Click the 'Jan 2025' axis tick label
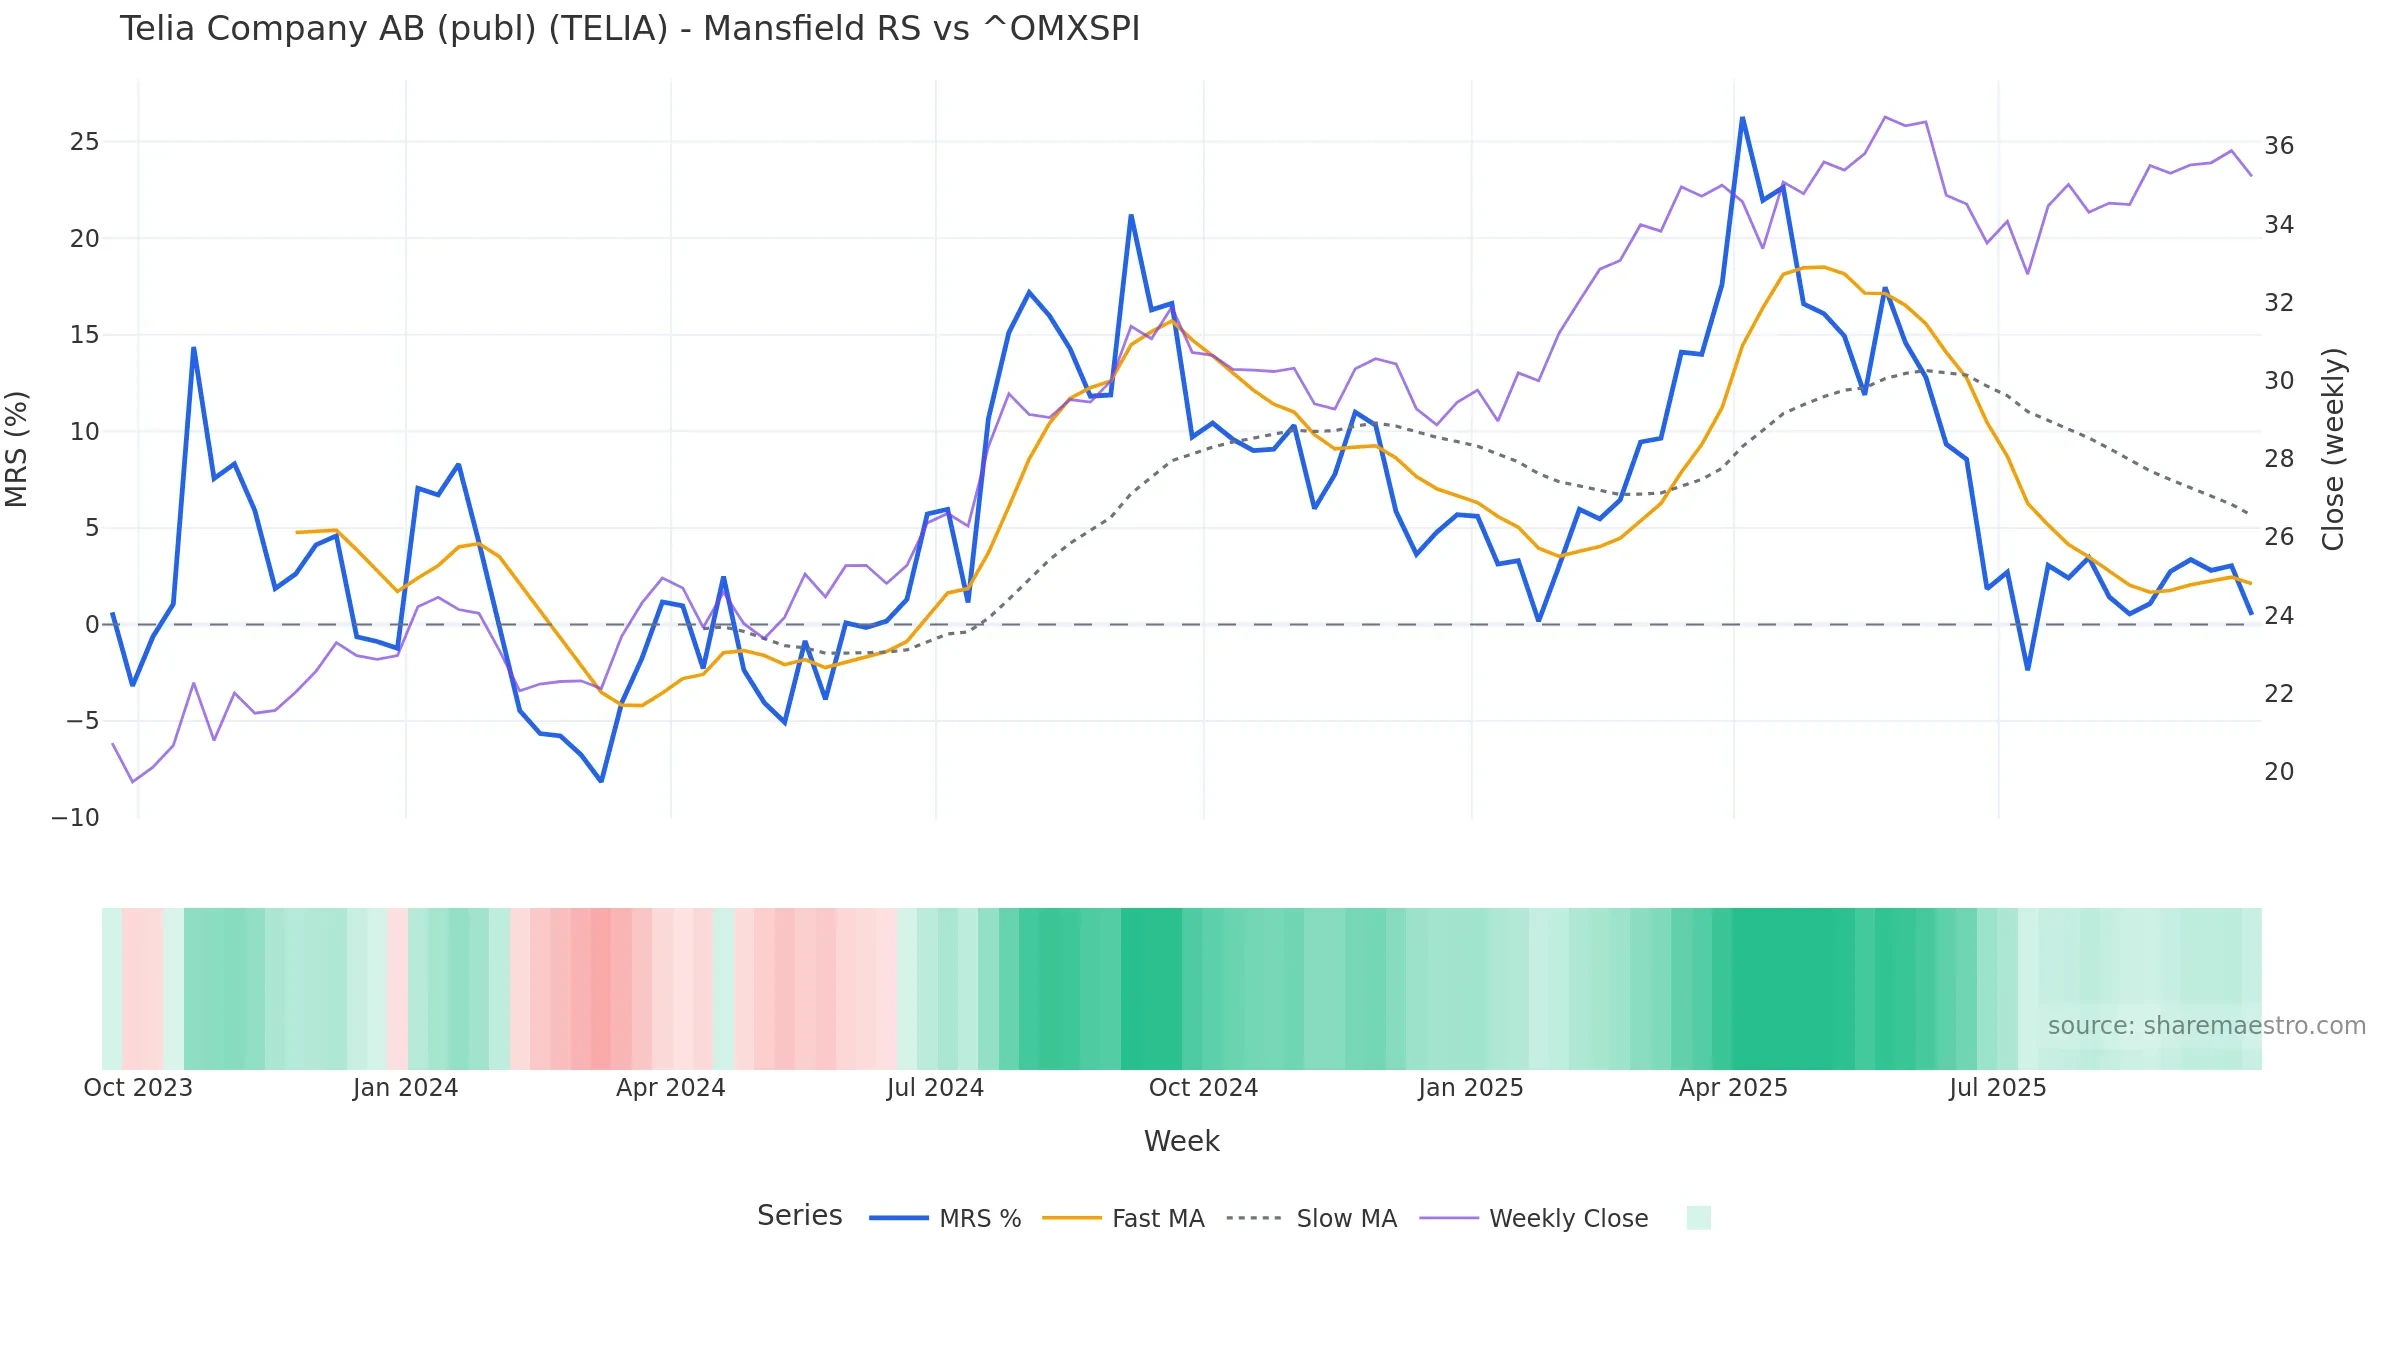Image resolution: width=2400 pixels, height=1350 pixels. coord(1470,1088)
